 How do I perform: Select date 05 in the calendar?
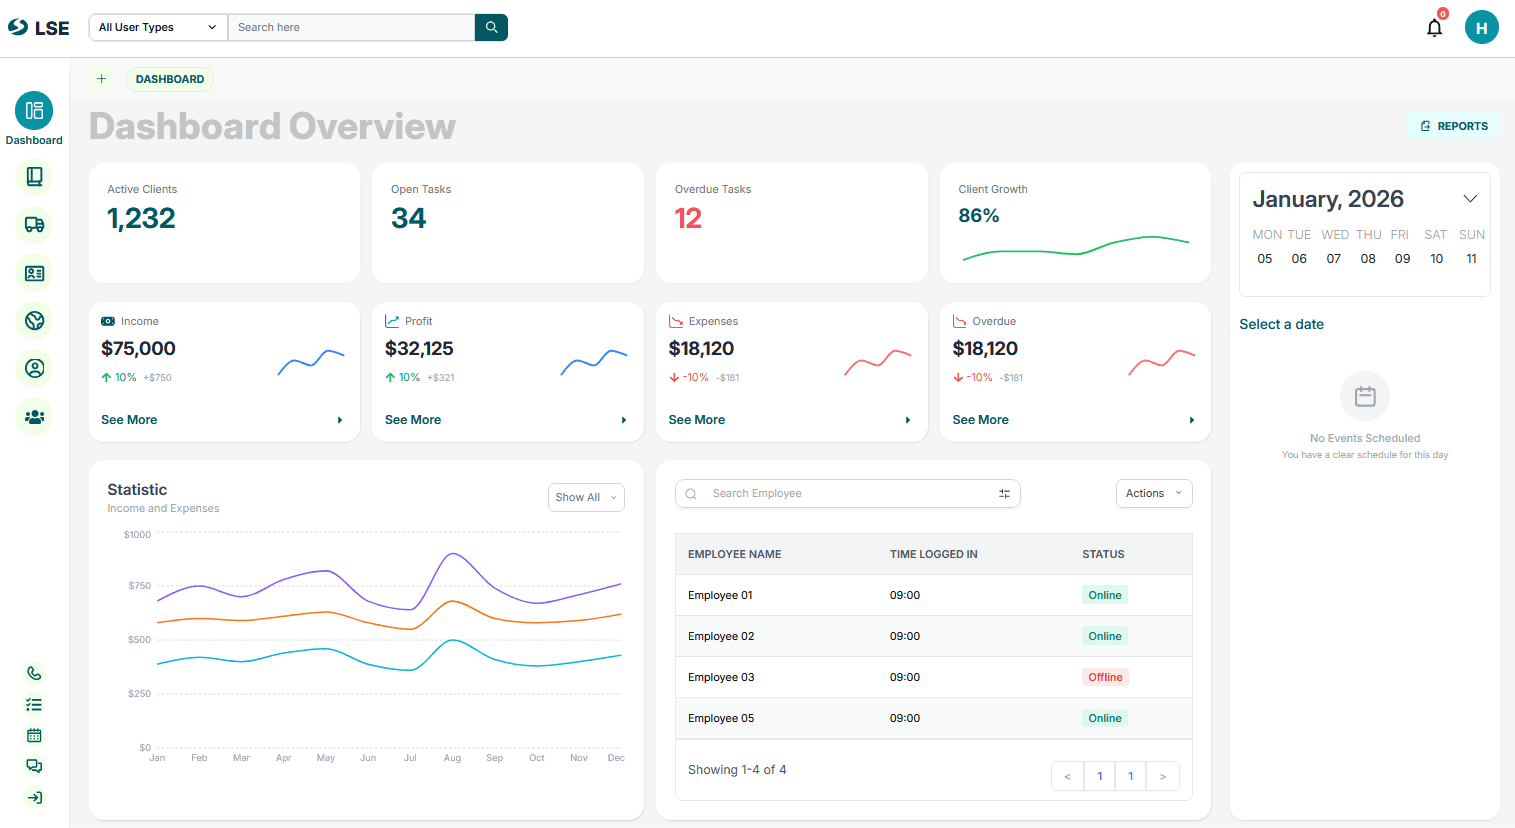pyautogui.click(x=1265, y=259)
